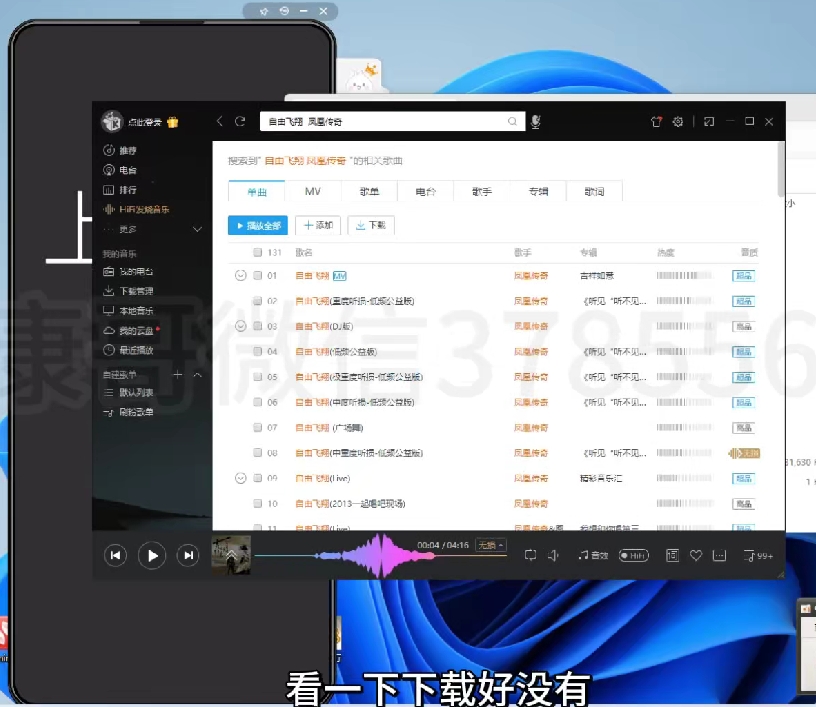Go to the previous track
The height and width of the screenshot is (707, 816).
click(116, 555)
